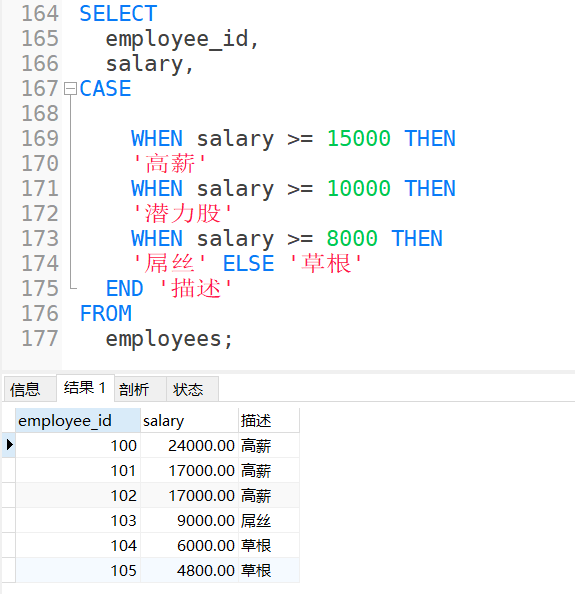Click line number 177 in the gutter
Viewport: 575px width, 594px height.
pos(40,339)
